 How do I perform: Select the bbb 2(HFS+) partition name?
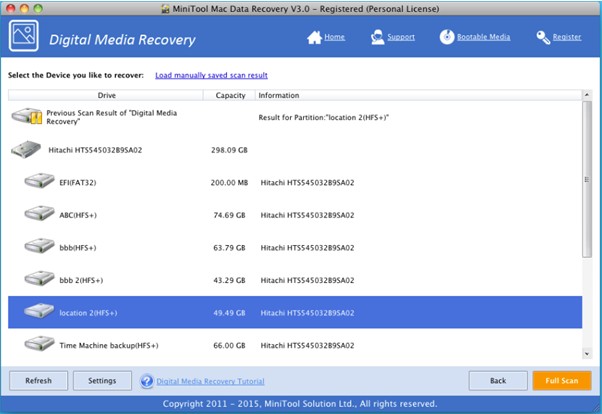pos(81,280)
